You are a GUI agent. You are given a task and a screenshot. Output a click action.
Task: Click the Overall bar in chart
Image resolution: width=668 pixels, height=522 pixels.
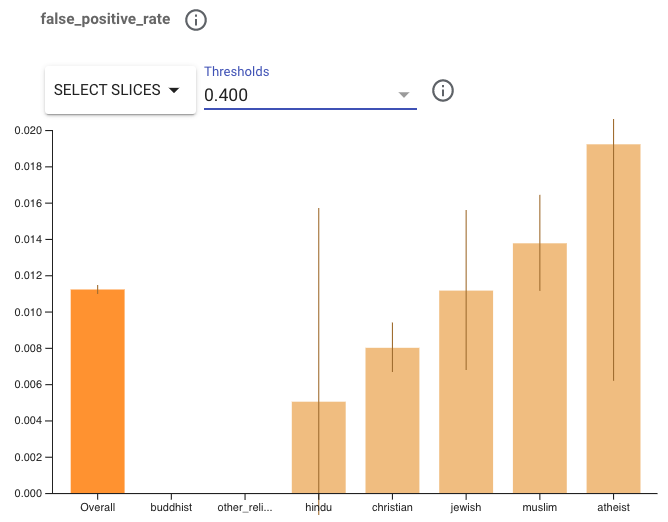tap(98, 390)
